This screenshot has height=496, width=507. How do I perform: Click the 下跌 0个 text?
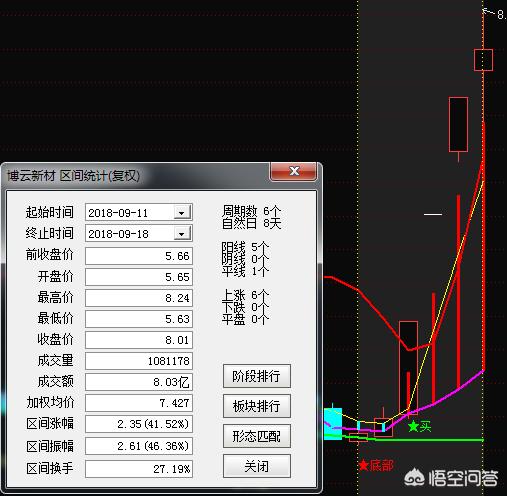(246, 307)
